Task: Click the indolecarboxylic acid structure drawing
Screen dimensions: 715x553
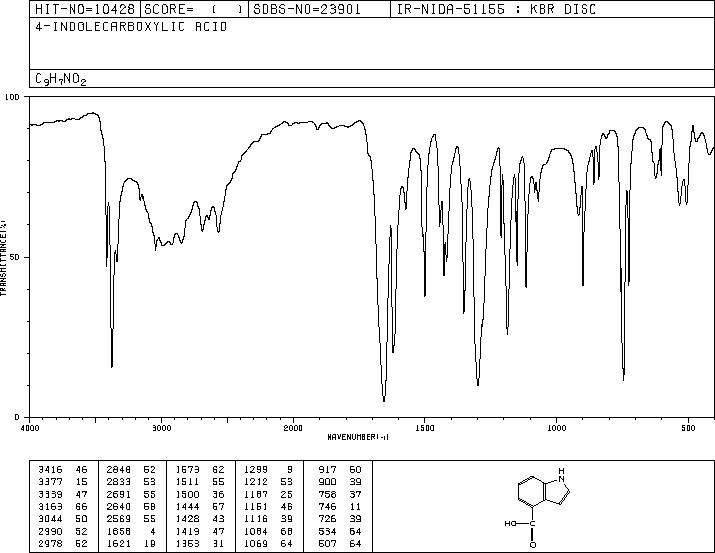Action: [537, 507]
